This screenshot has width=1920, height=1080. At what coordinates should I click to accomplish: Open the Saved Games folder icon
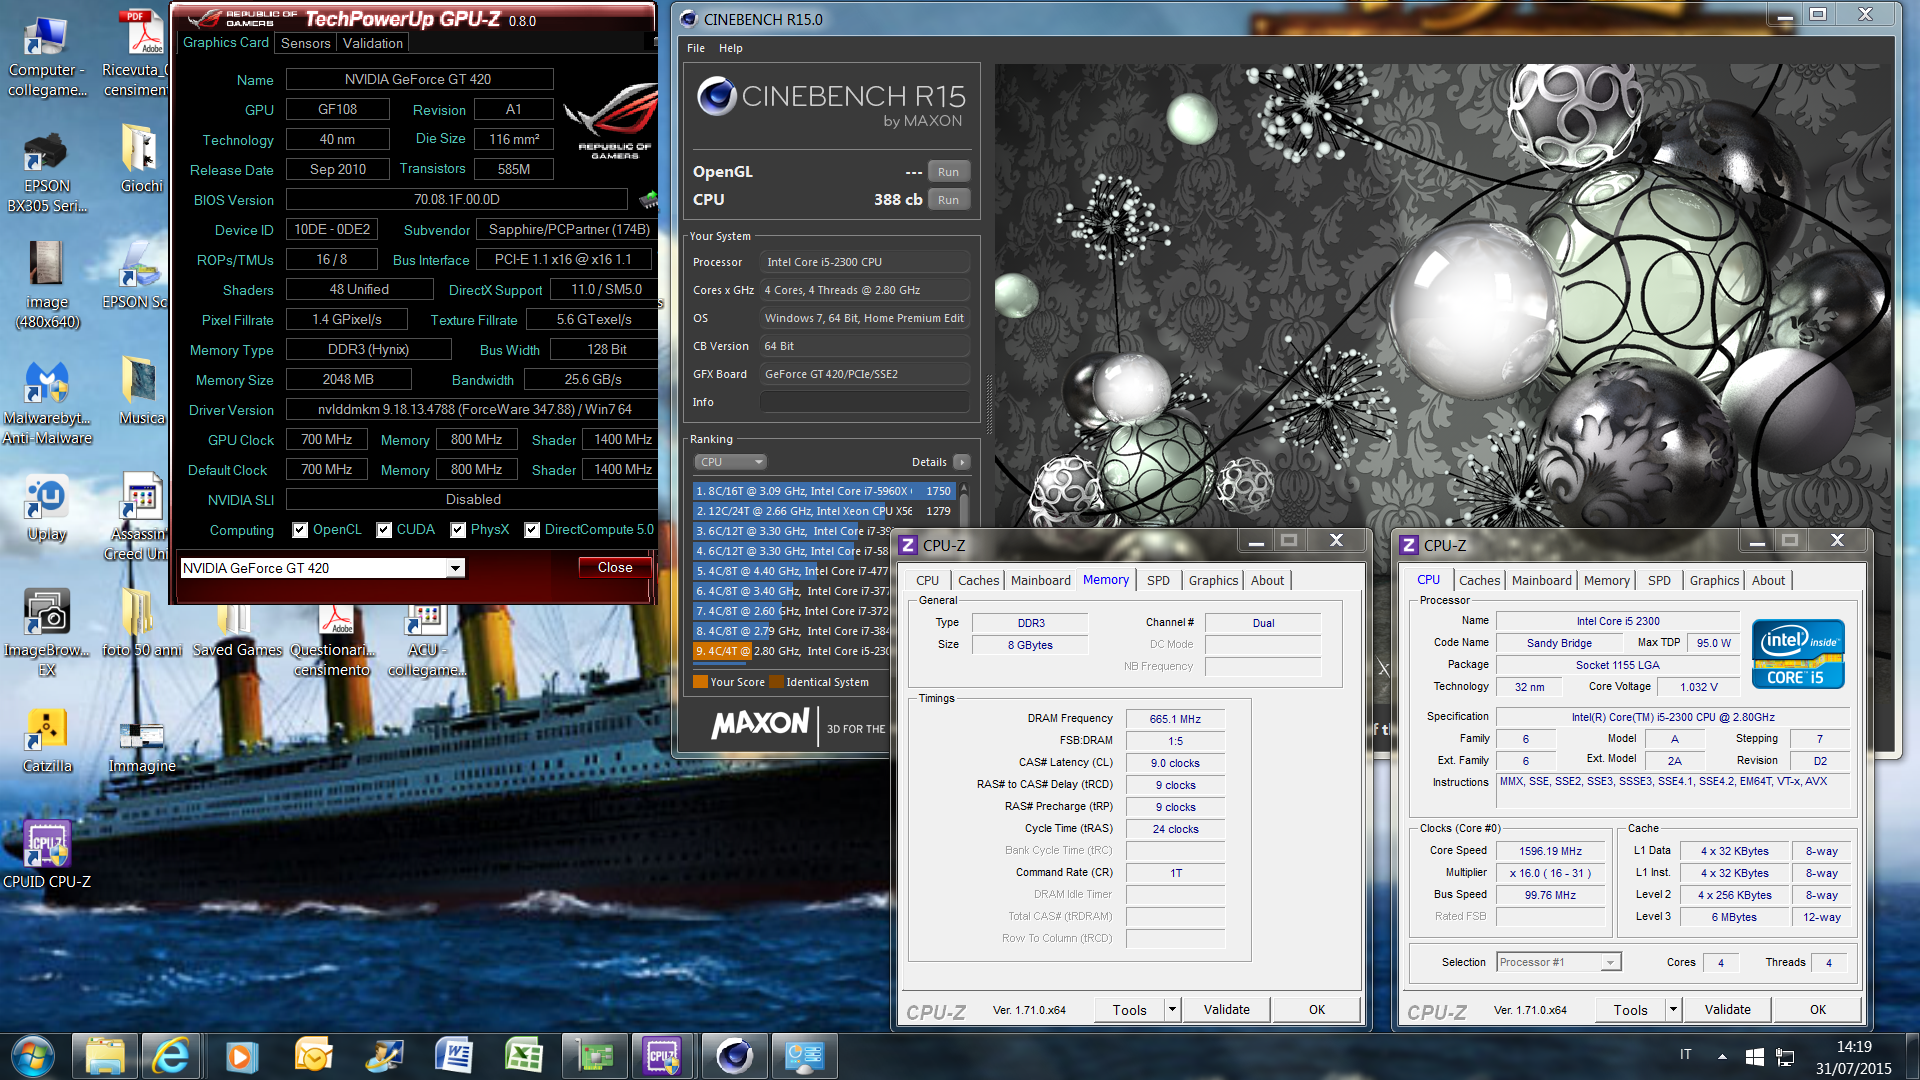[x=237, y=631]
